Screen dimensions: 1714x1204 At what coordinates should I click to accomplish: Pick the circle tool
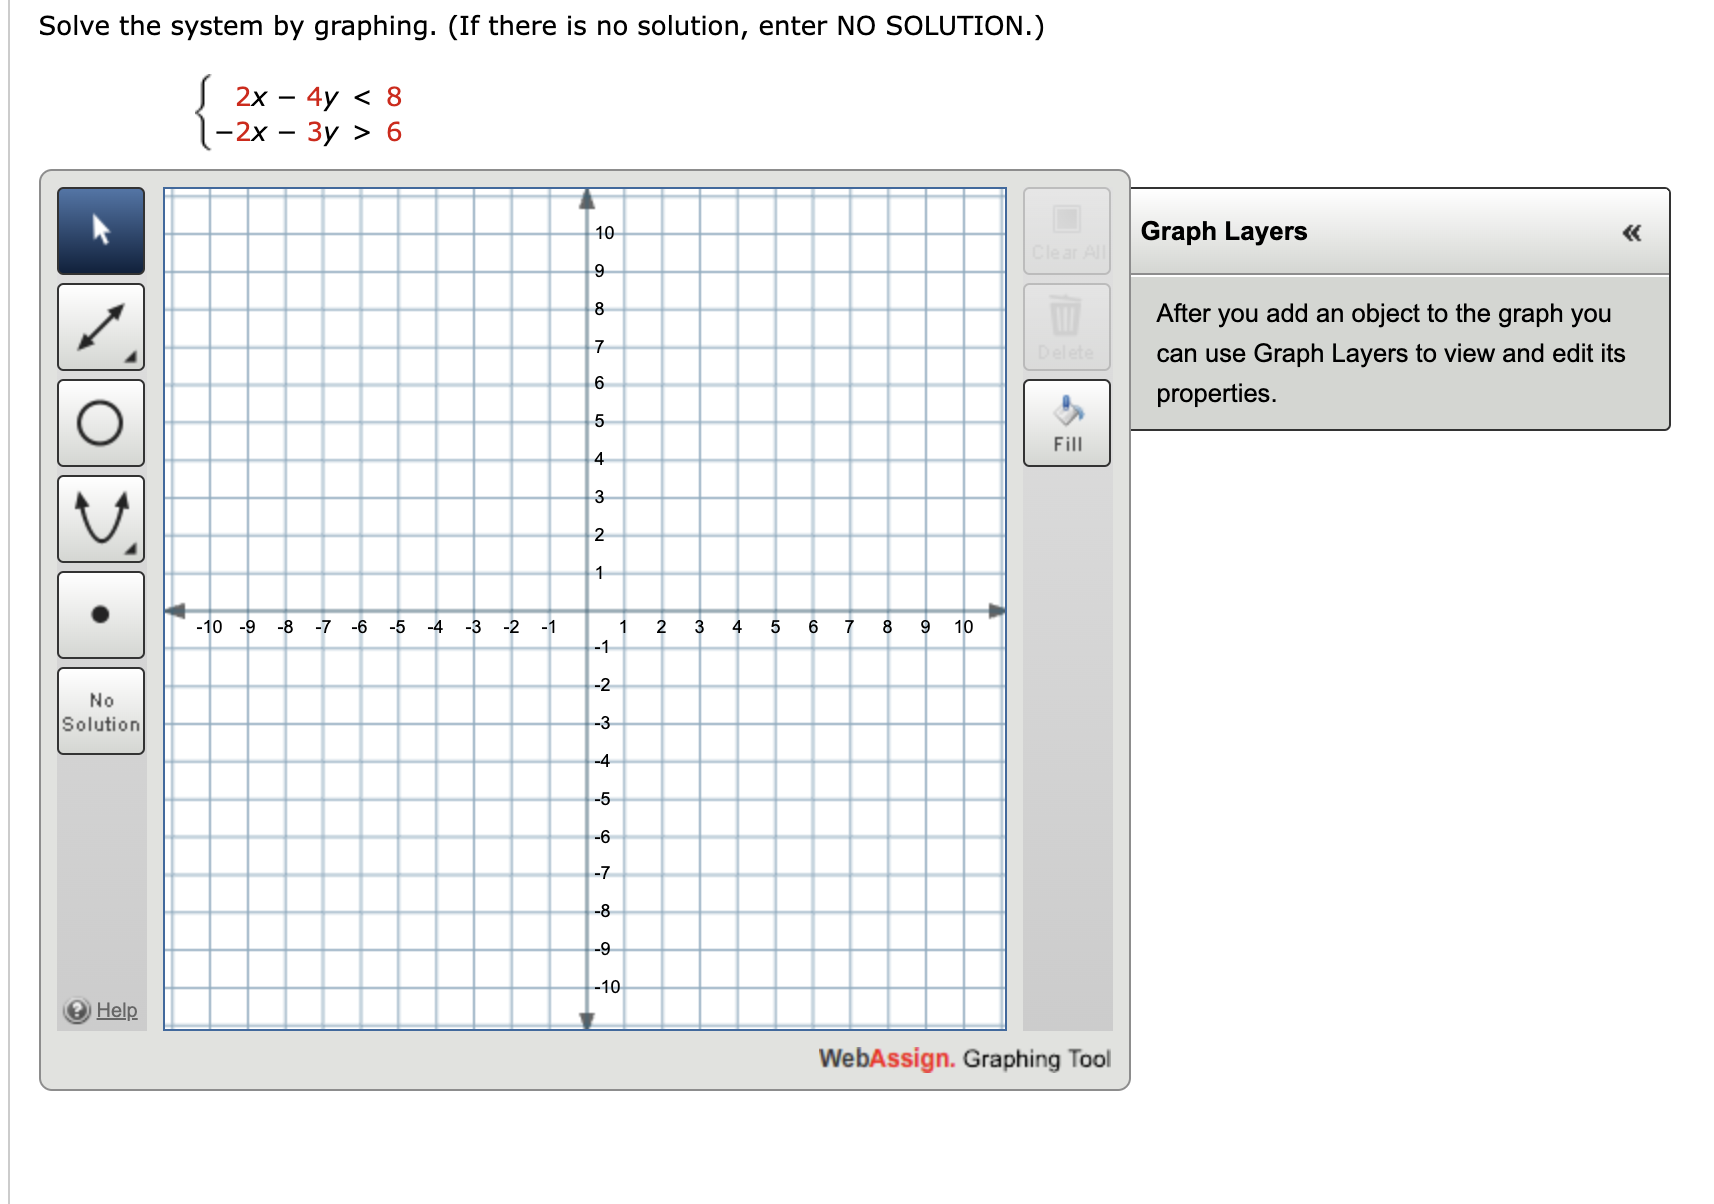(101, 423)
